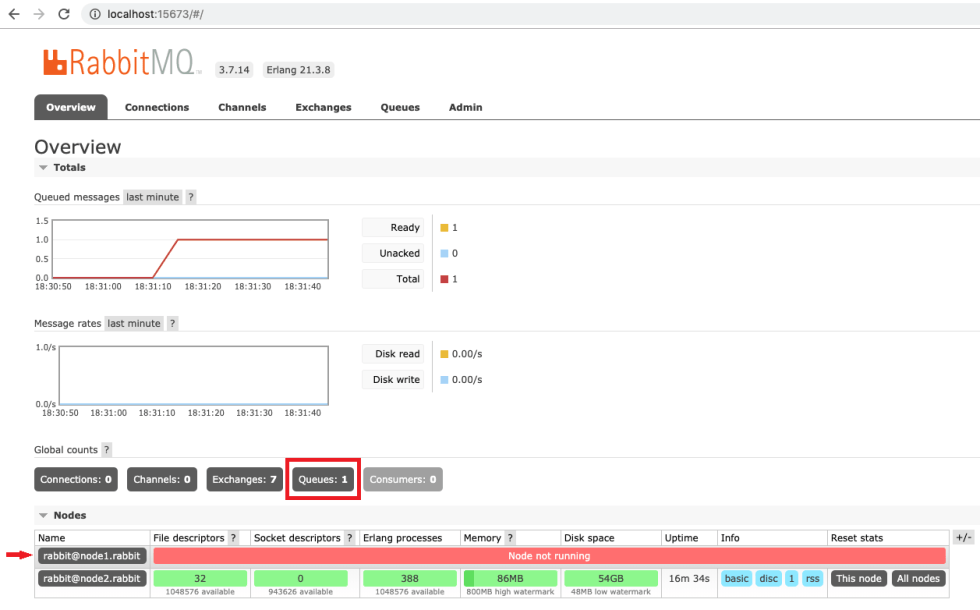Click the yellow Ready legend swatch
Viewport: 980px width, 610px height.
(x=444, y=228)
